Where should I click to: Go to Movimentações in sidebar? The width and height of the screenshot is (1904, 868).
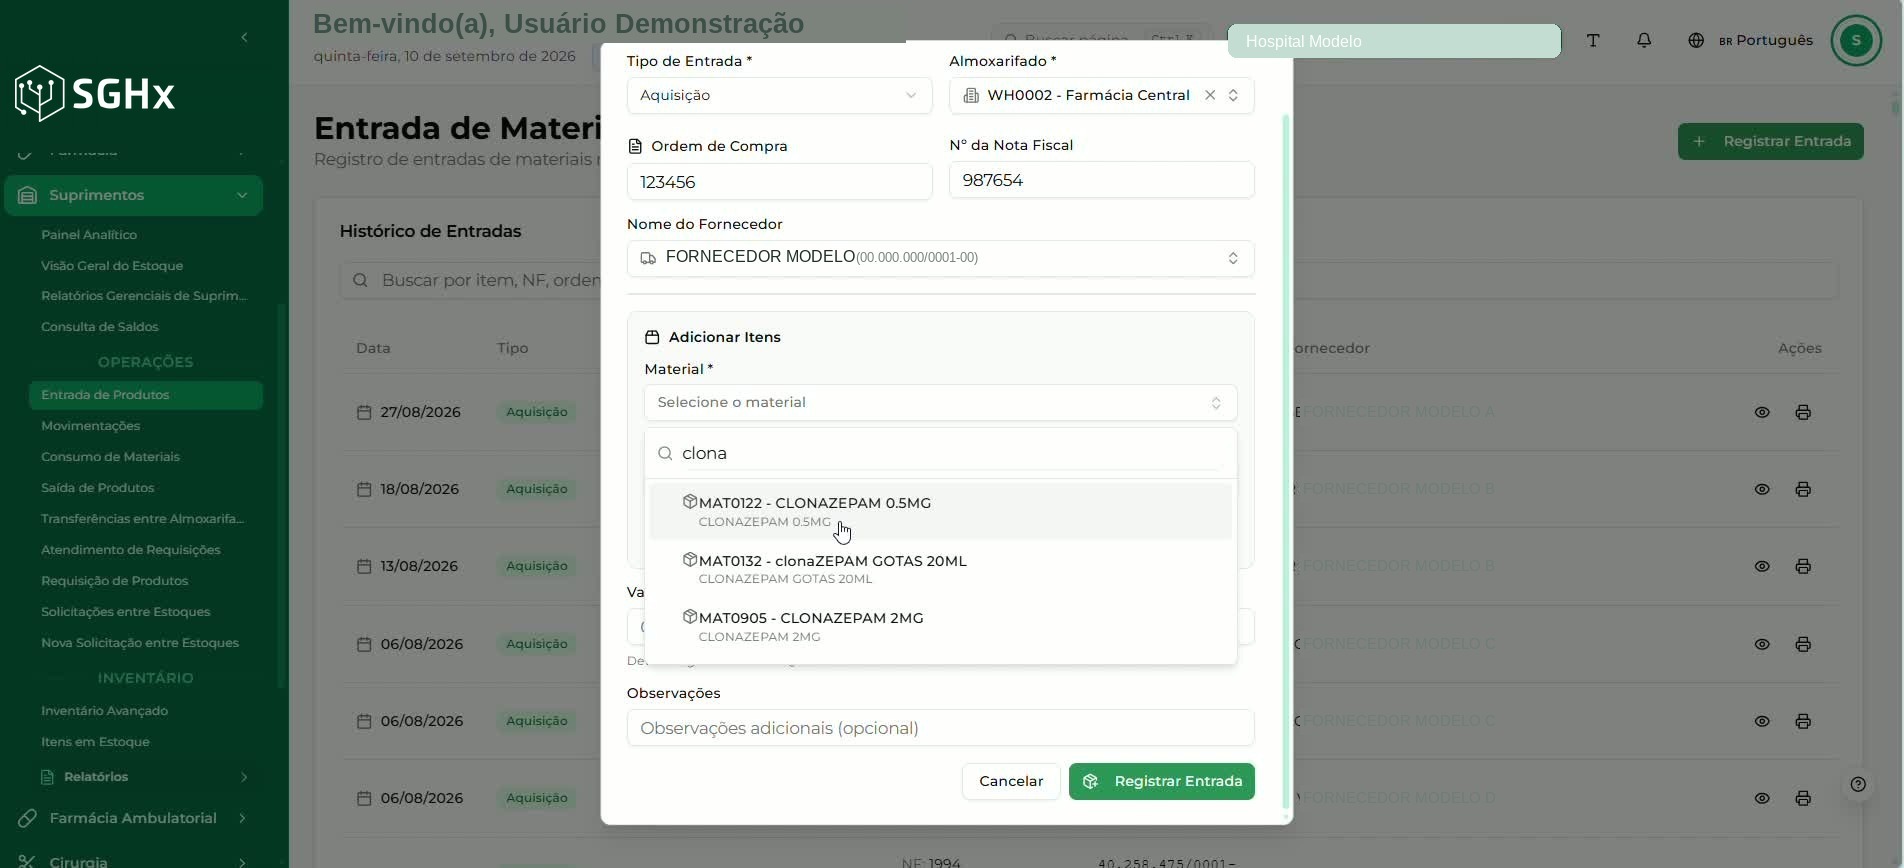pos(90,426)
